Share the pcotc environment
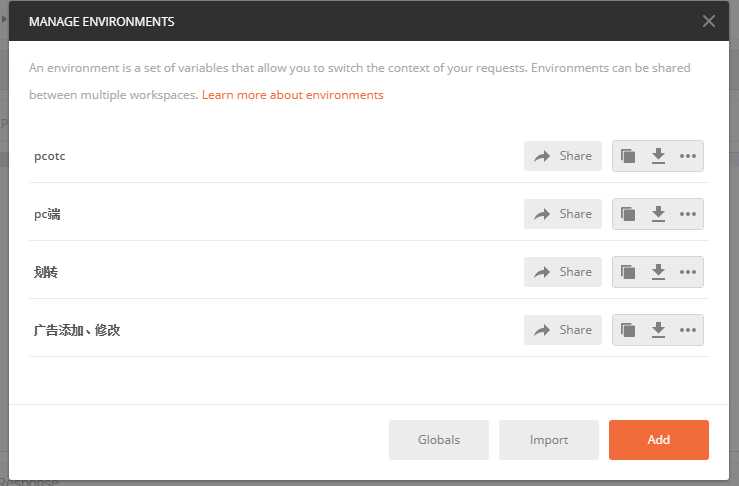The height and width of the screenshot is (486, 739). point(563,156)
